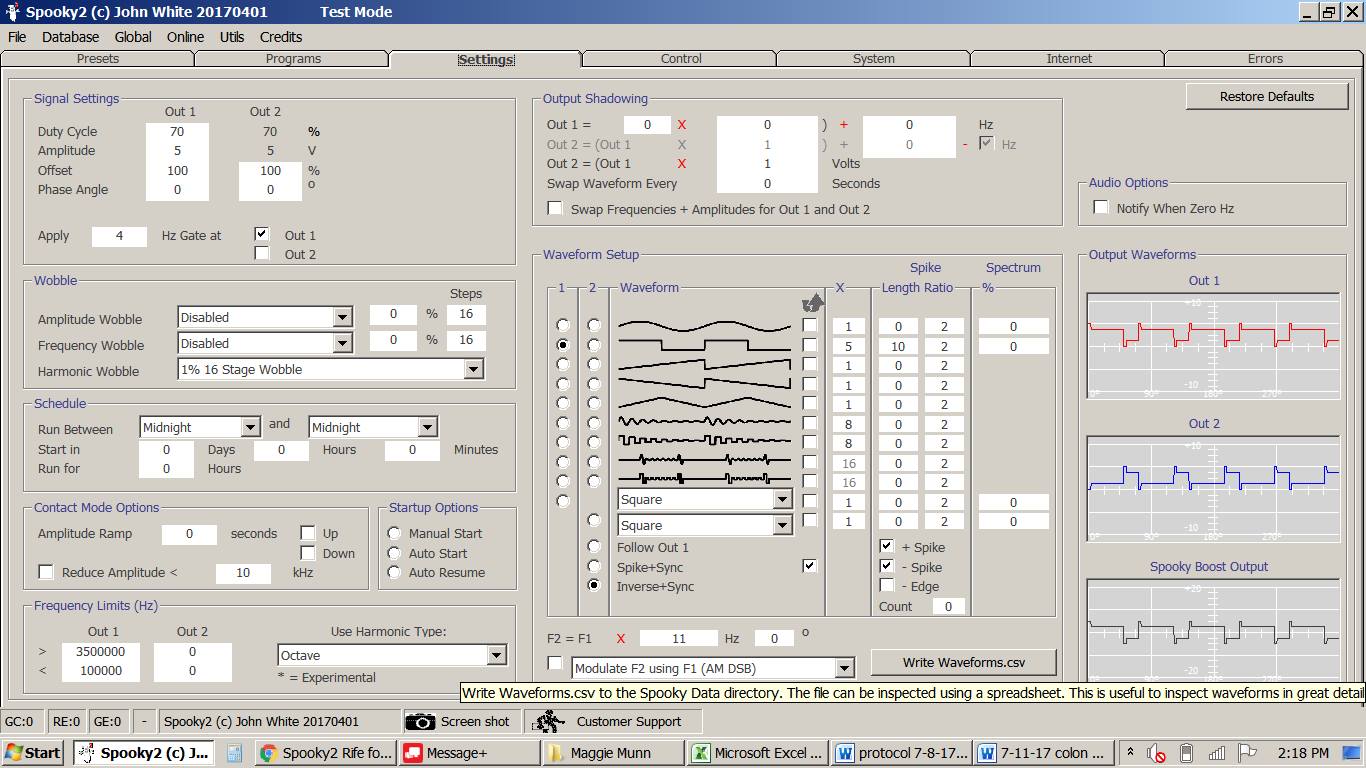Open Out 2 custom Square waveform dropdown
The image size is (1366, 768).
click(x=782, y=525)
